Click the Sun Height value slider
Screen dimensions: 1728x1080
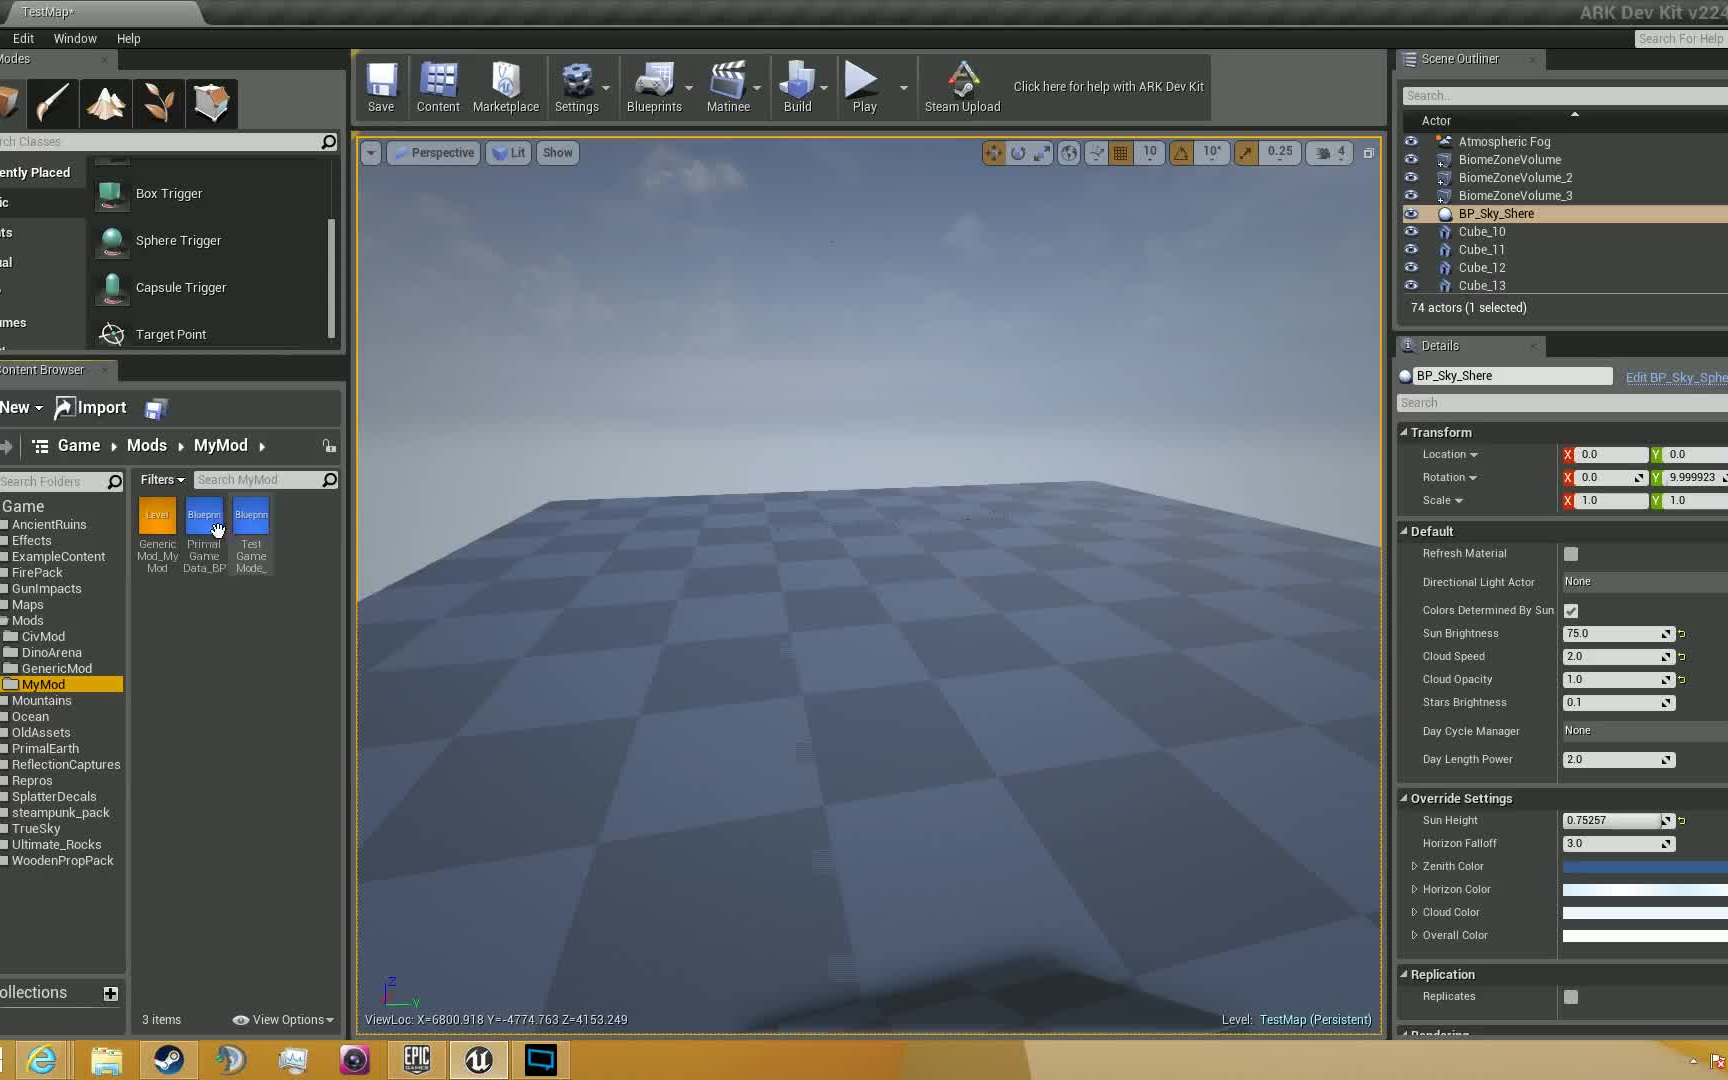tap(1618, 821)
